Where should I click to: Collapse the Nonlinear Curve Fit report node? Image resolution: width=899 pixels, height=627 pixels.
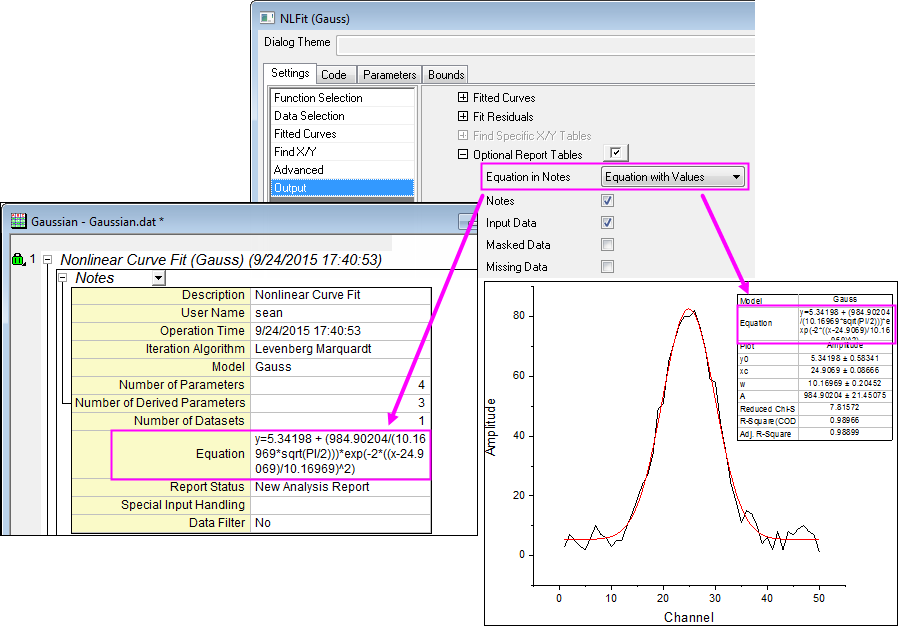(48, 260)
